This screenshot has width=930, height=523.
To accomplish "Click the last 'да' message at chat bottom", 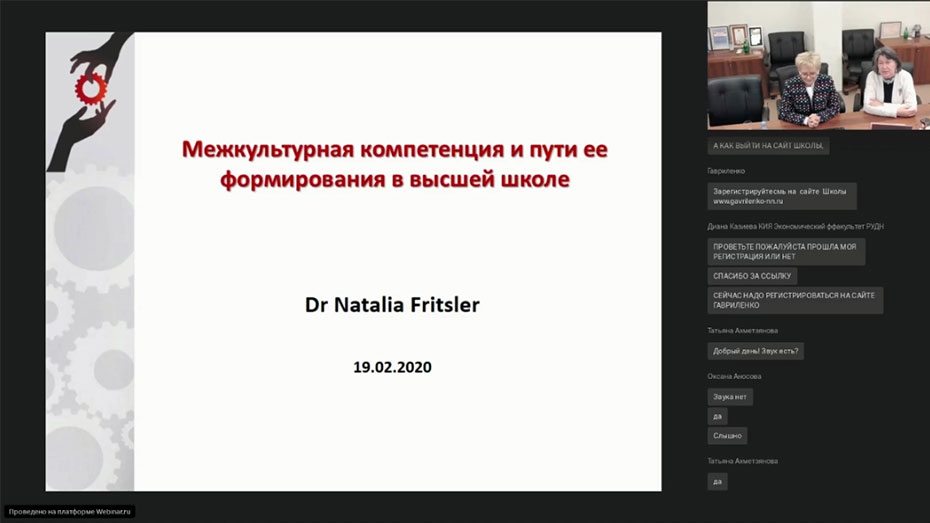I will coord(716,481).
